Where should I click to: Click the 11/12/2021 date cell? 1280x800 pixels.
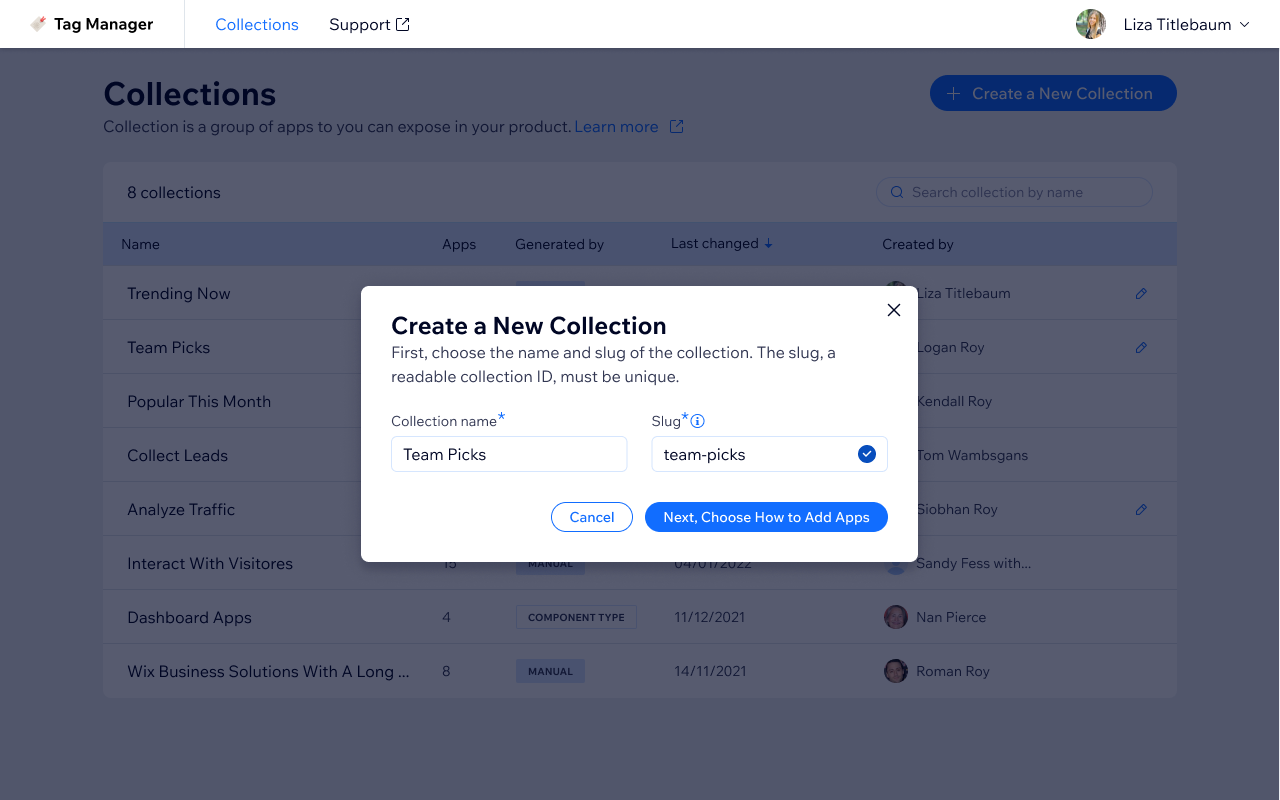[710, 617]
